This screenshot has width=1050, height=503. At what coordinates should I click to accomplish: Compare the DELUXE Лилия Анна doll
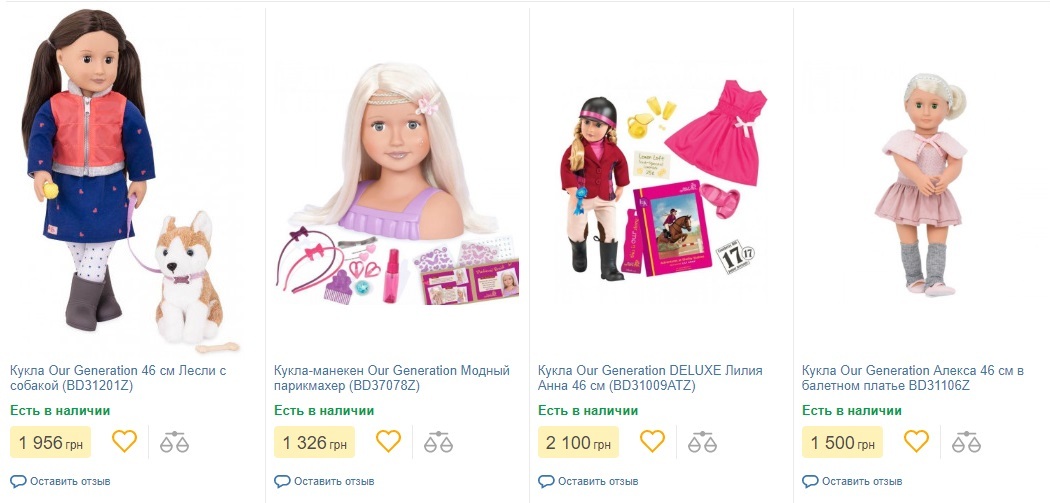(x=702, y=442)
